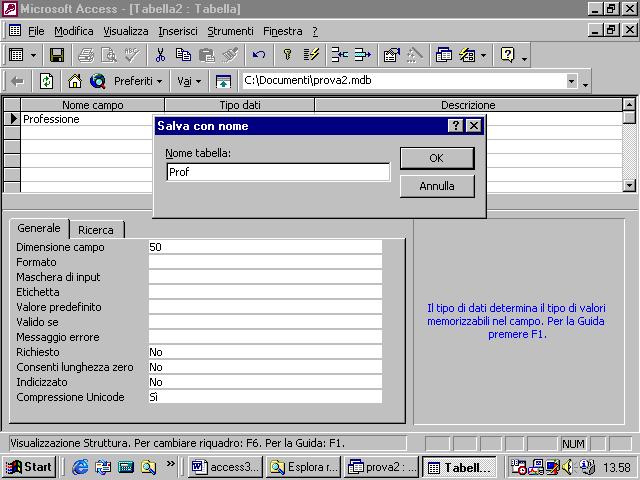Launch Internet Explorer from quick launch

[80, 467]
